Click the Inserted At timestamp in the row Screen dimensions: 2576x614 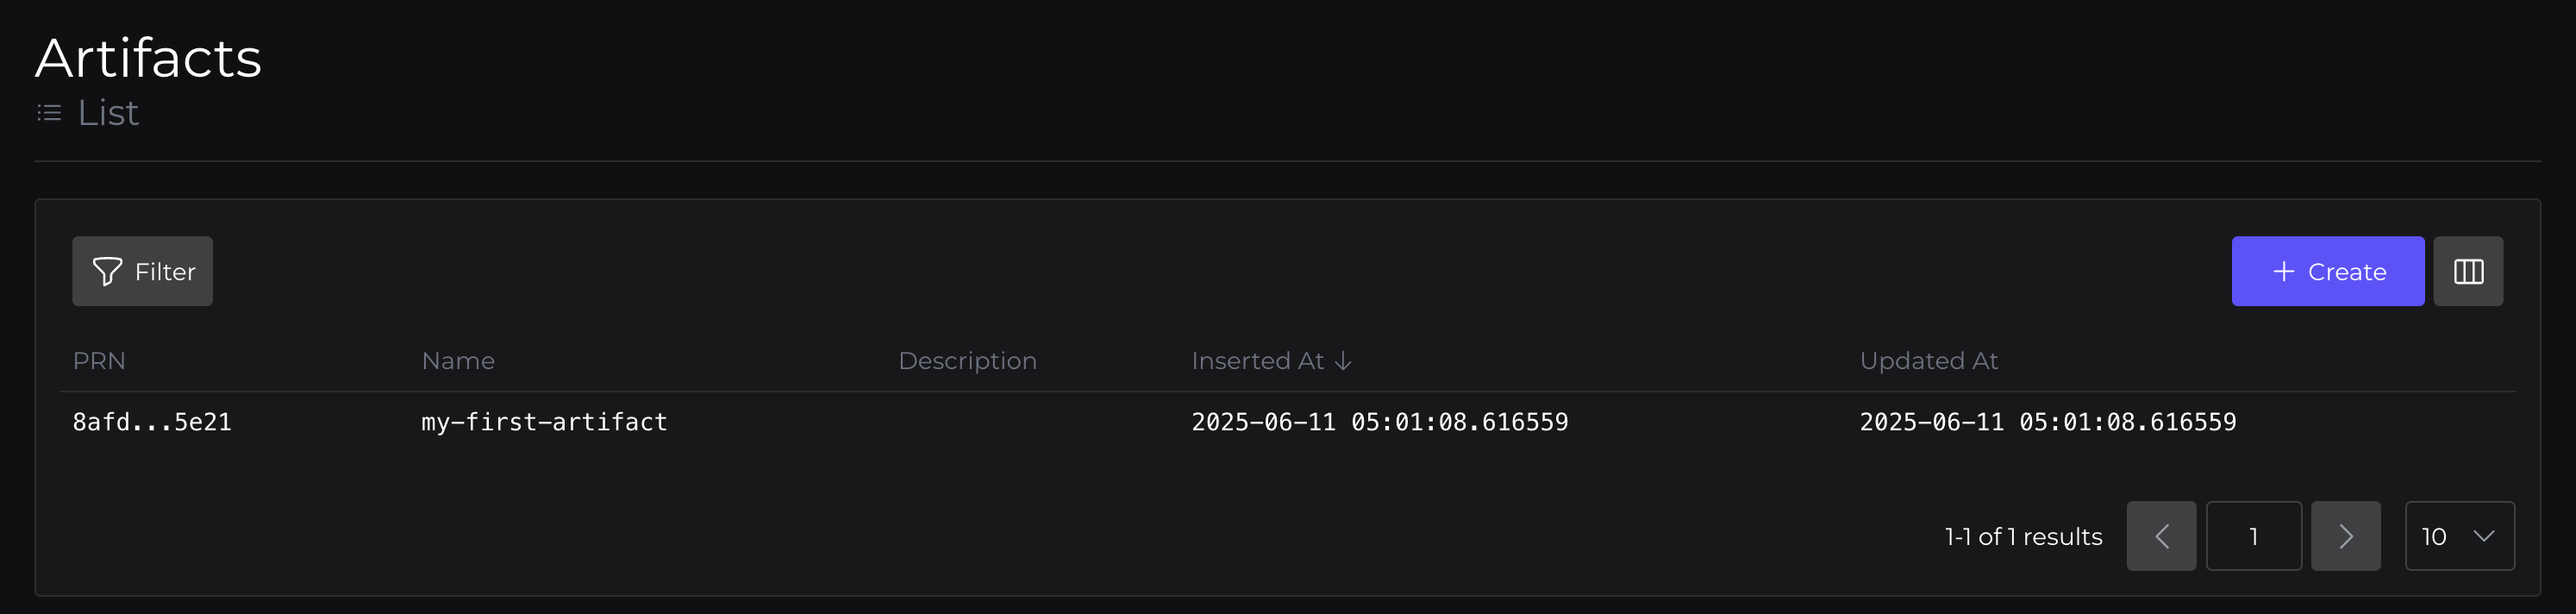1379,422
